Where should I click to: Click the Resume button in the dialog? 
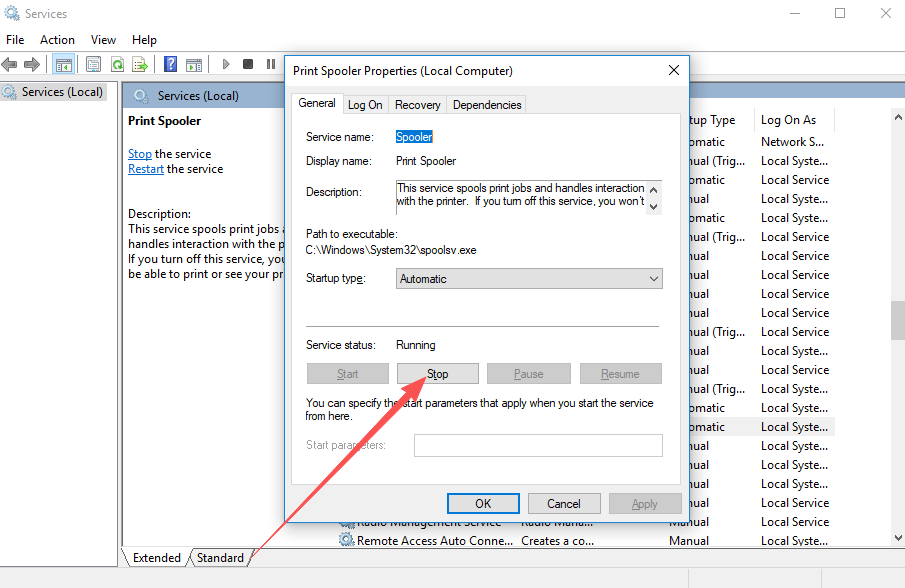tap(620, 374)
